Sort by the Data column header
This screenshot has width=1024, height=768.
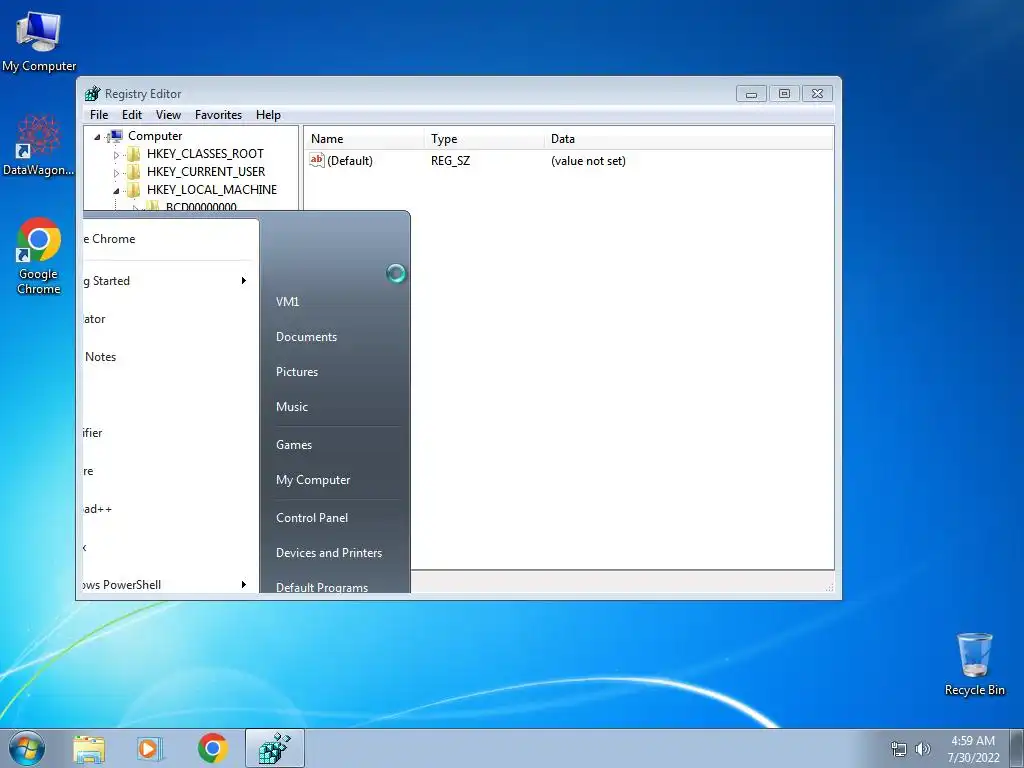[688, 138]
